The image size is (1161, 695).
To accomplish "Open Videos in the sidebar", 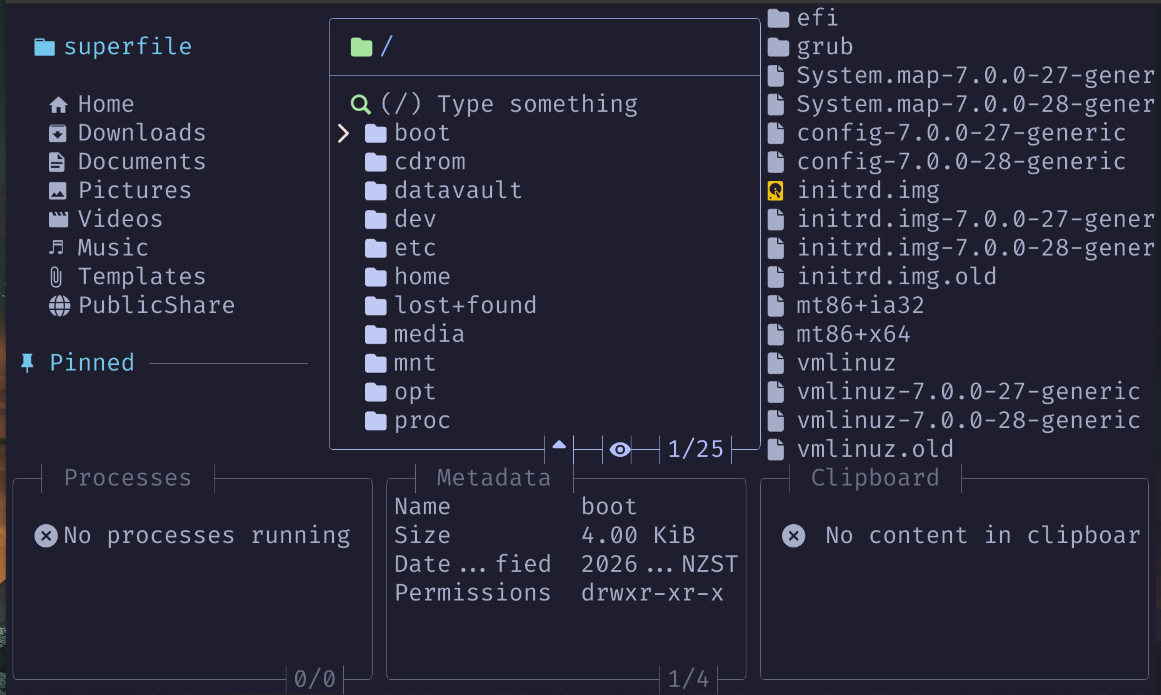I will click(121, 220).
